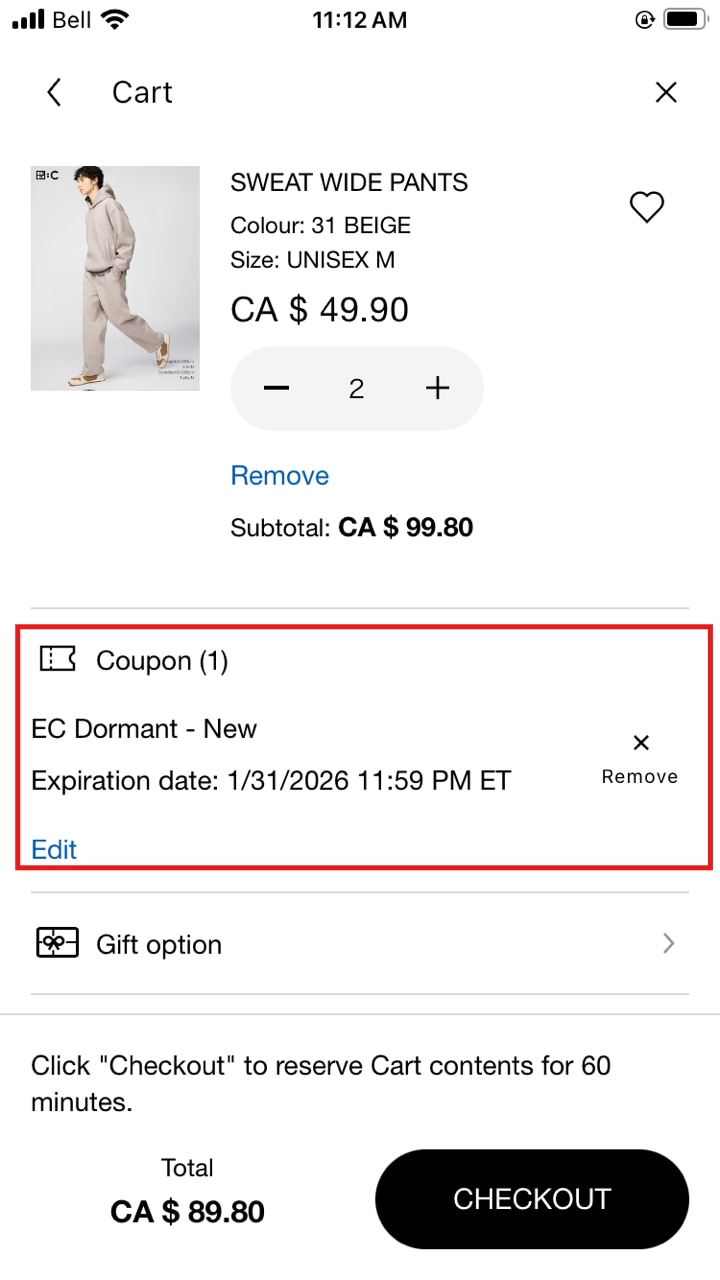The width and height of the screenshot is (720, 1280).
Task: Expand Gift option with the chevron
Action: click(x=669, y=943)
